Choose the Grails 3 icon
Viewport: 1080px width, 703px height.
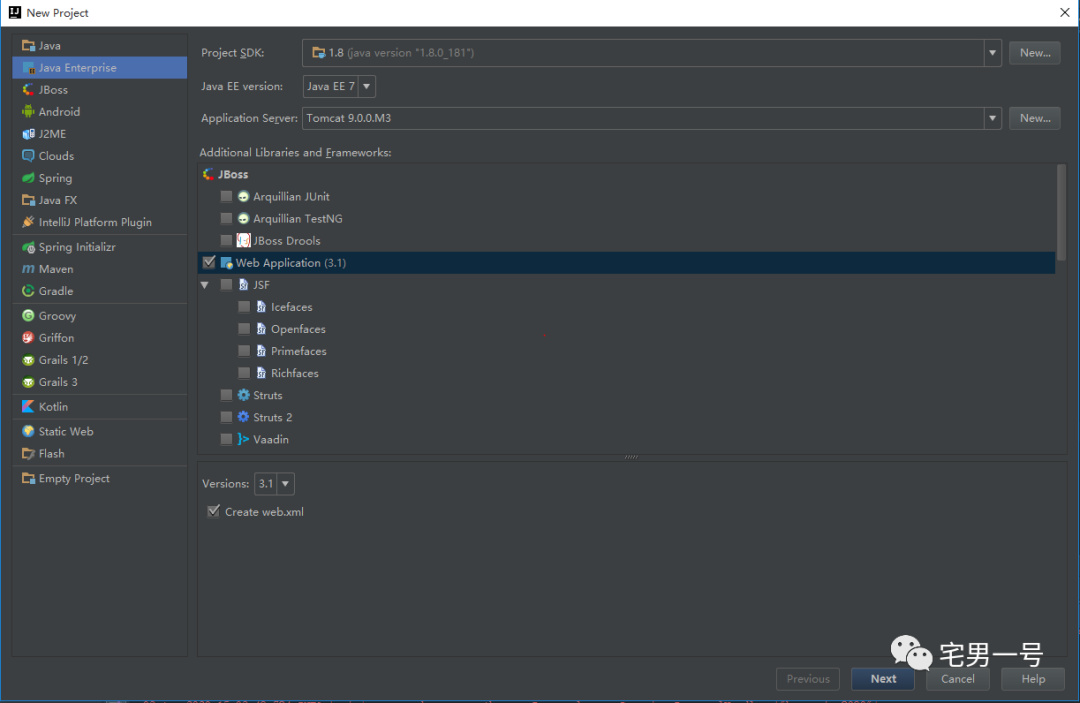(28, 381)
